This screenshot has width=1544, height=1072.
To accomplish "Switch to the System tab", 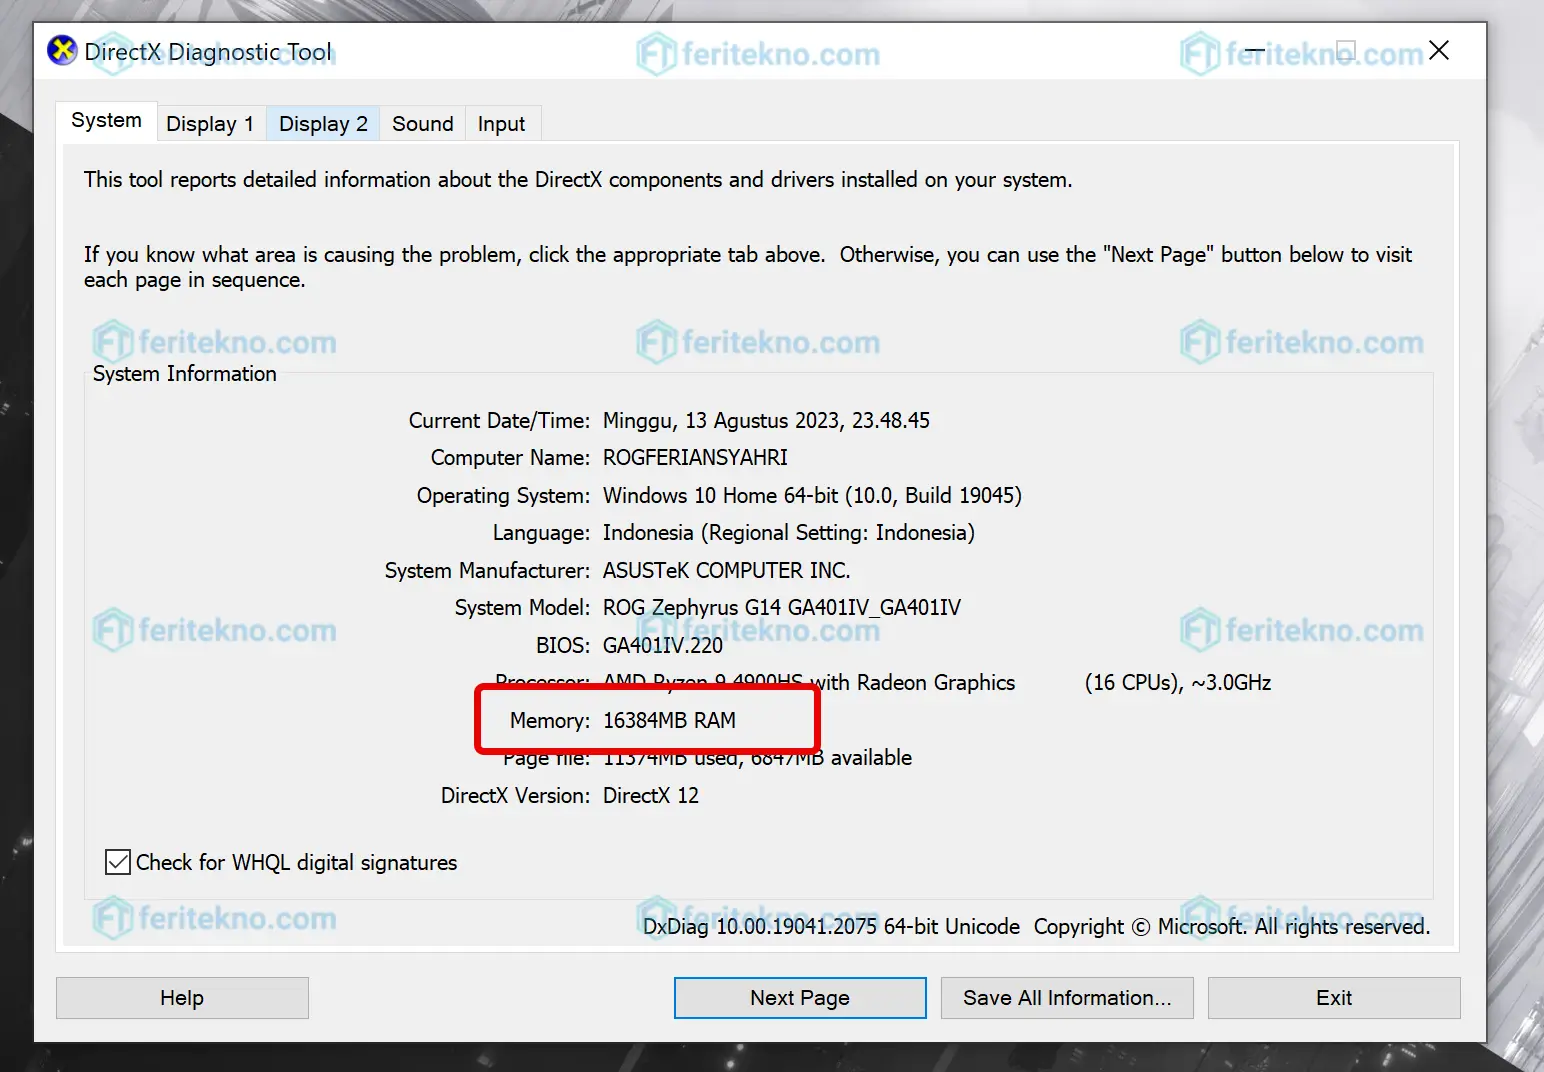I will click(106, 121).
